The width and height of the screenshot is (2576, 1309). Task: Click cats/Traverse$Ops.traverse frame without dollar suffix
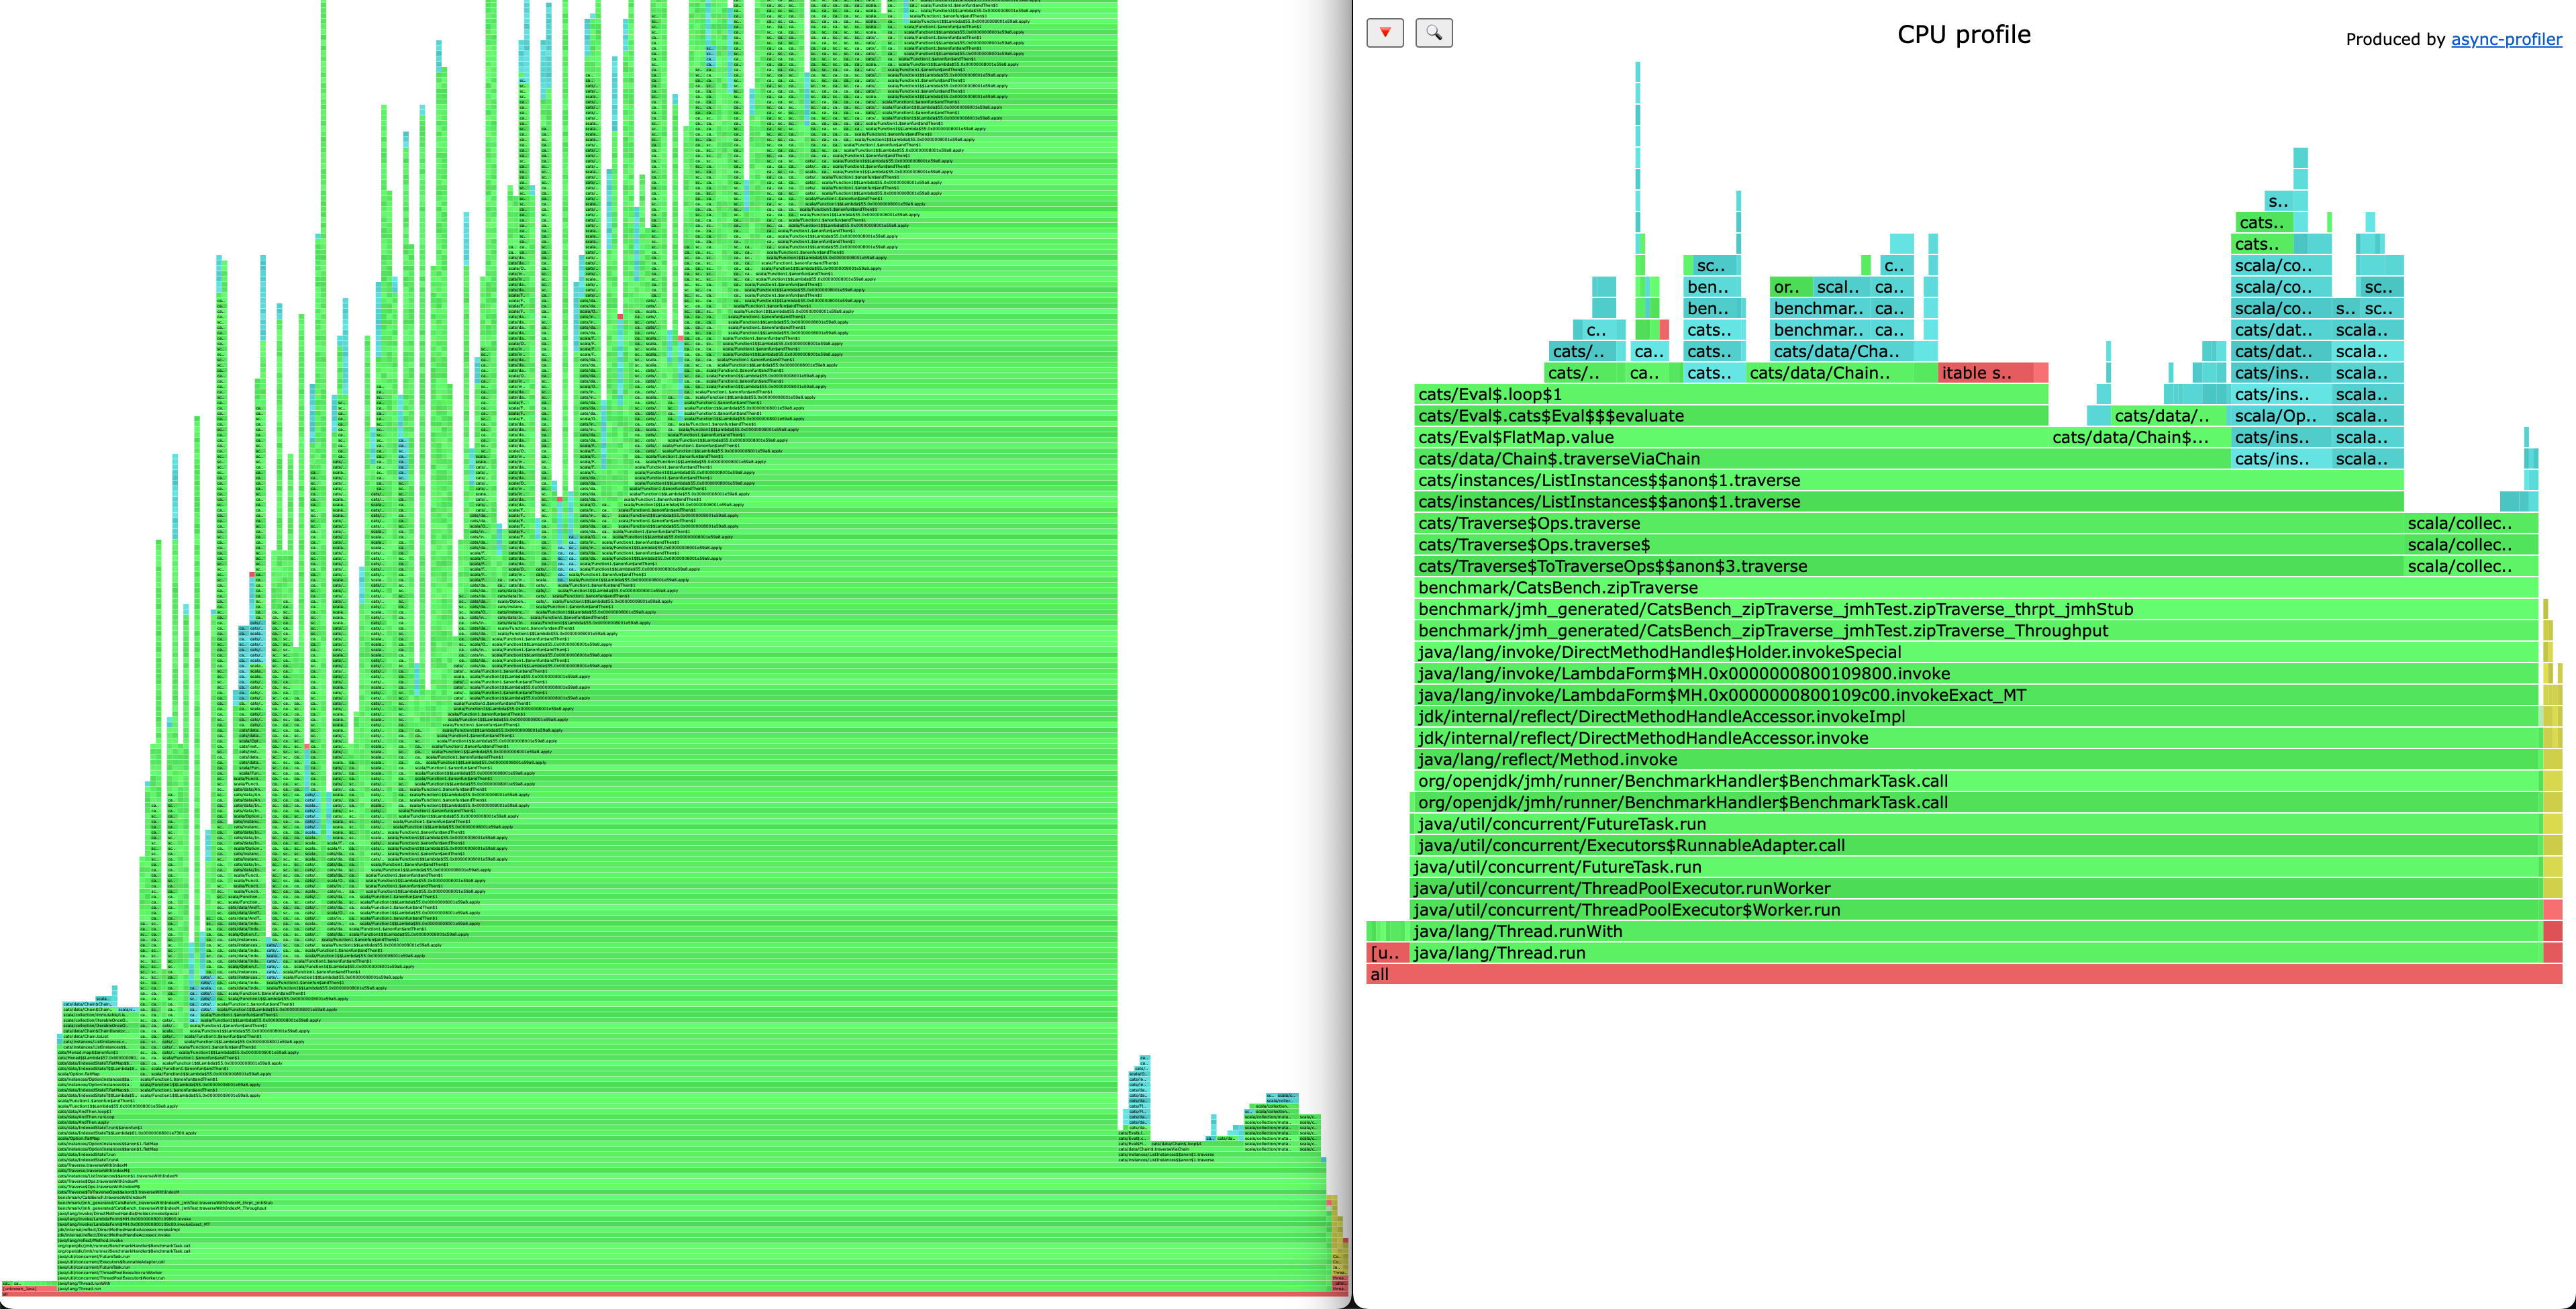[x=1909, y=523]
